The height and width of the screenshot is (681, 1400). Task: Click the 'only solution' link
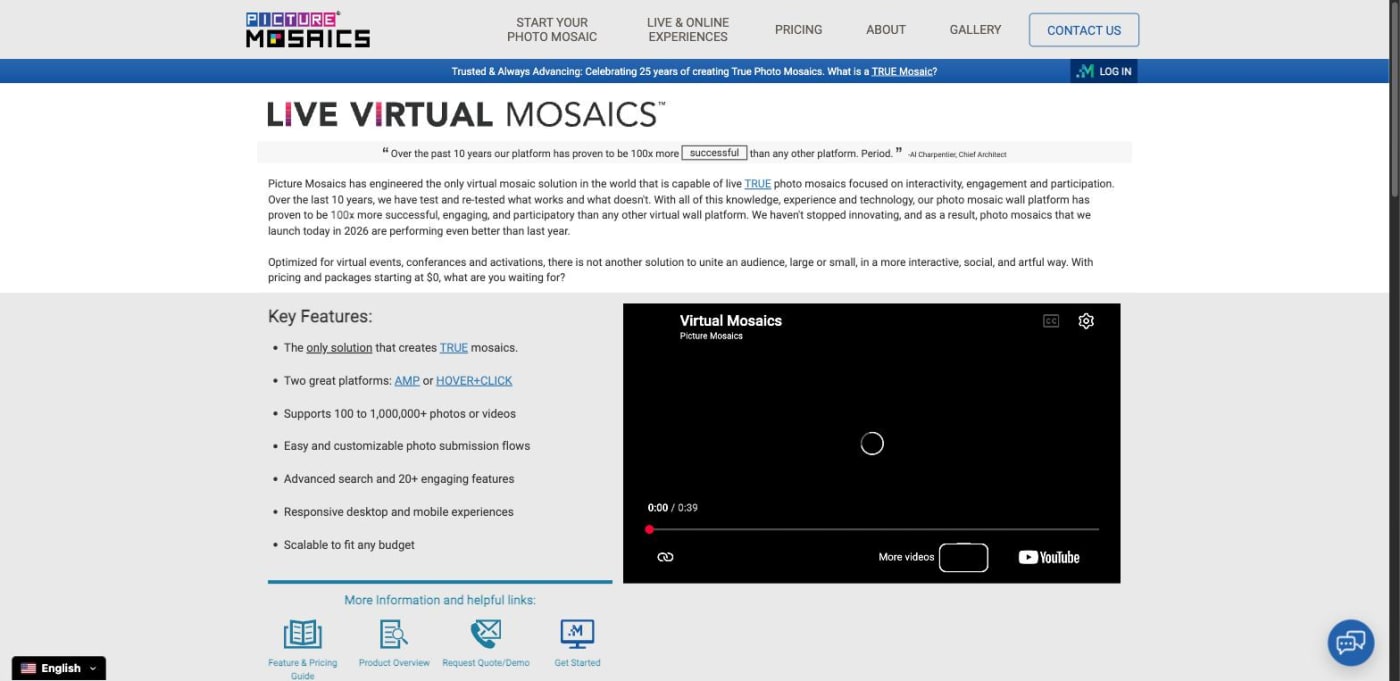[x=339, y=348]
